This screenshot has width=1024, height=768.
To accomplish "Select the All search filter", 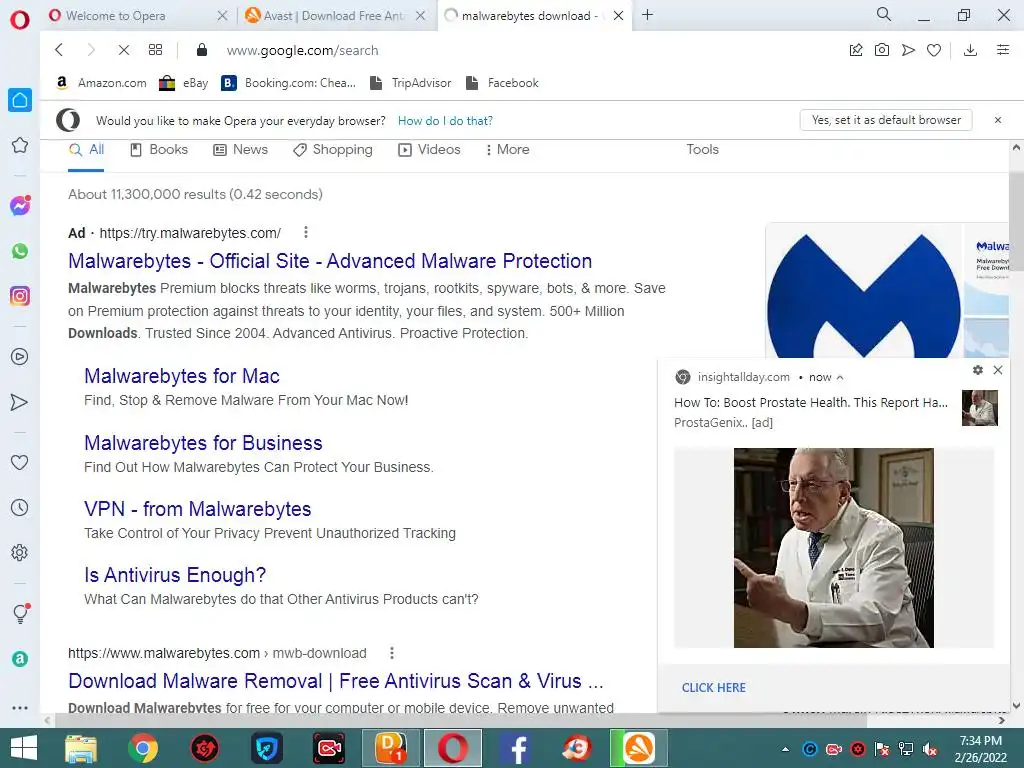I will [86, 150].
